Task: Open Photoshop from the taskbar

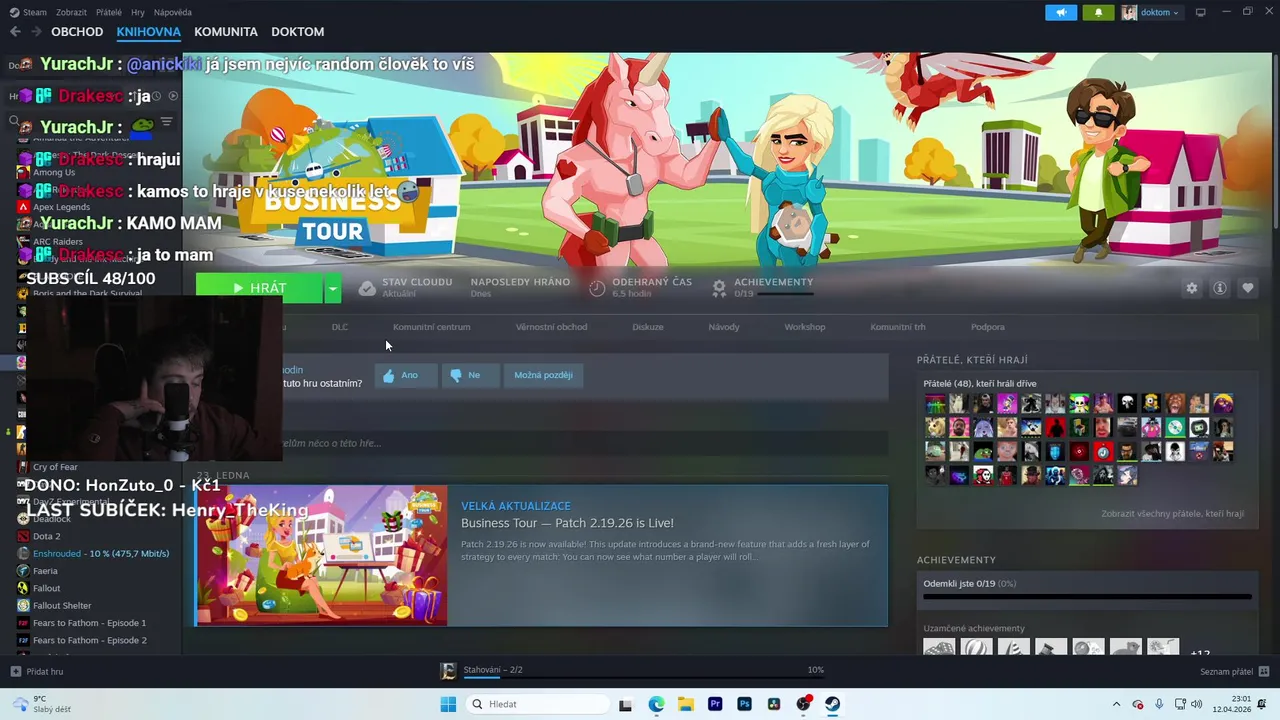Action: tap(744, 704)
